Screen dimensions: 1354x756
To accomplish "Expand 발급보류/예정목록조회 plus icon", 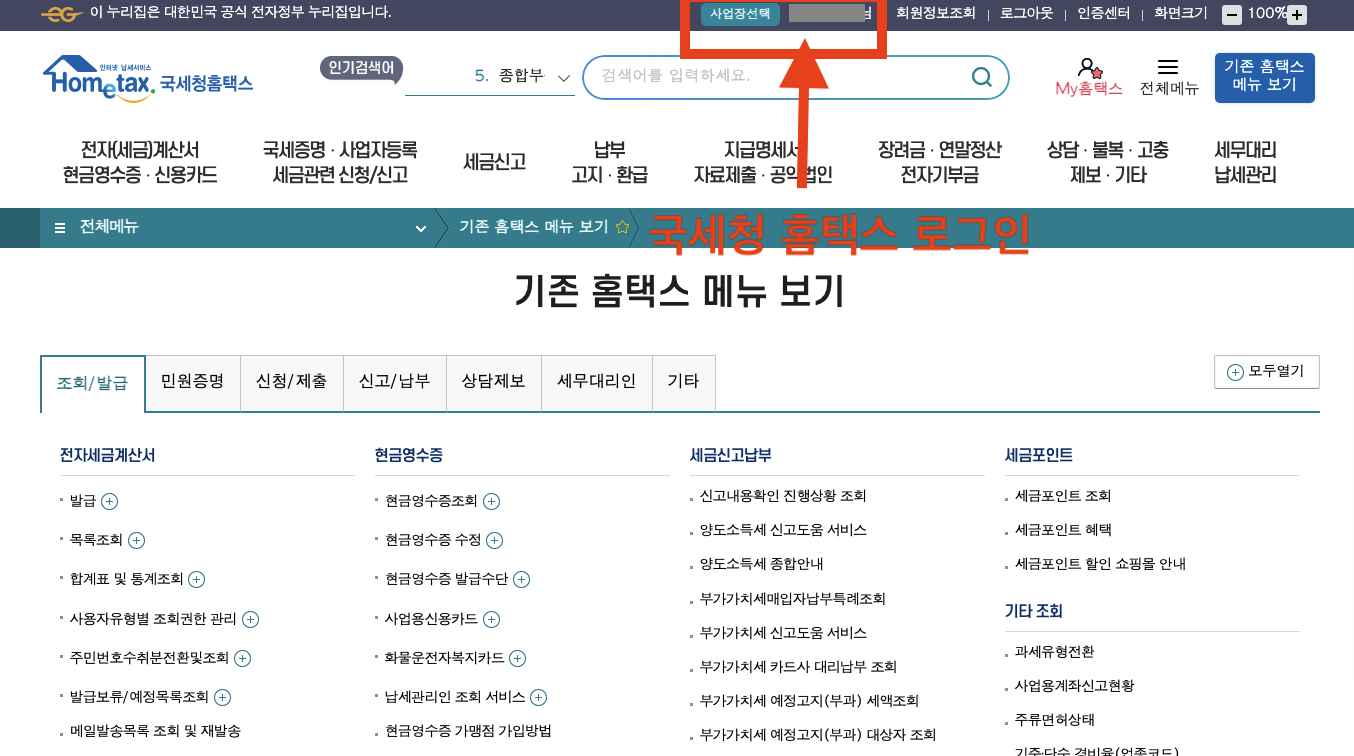I will click(222, 697).
